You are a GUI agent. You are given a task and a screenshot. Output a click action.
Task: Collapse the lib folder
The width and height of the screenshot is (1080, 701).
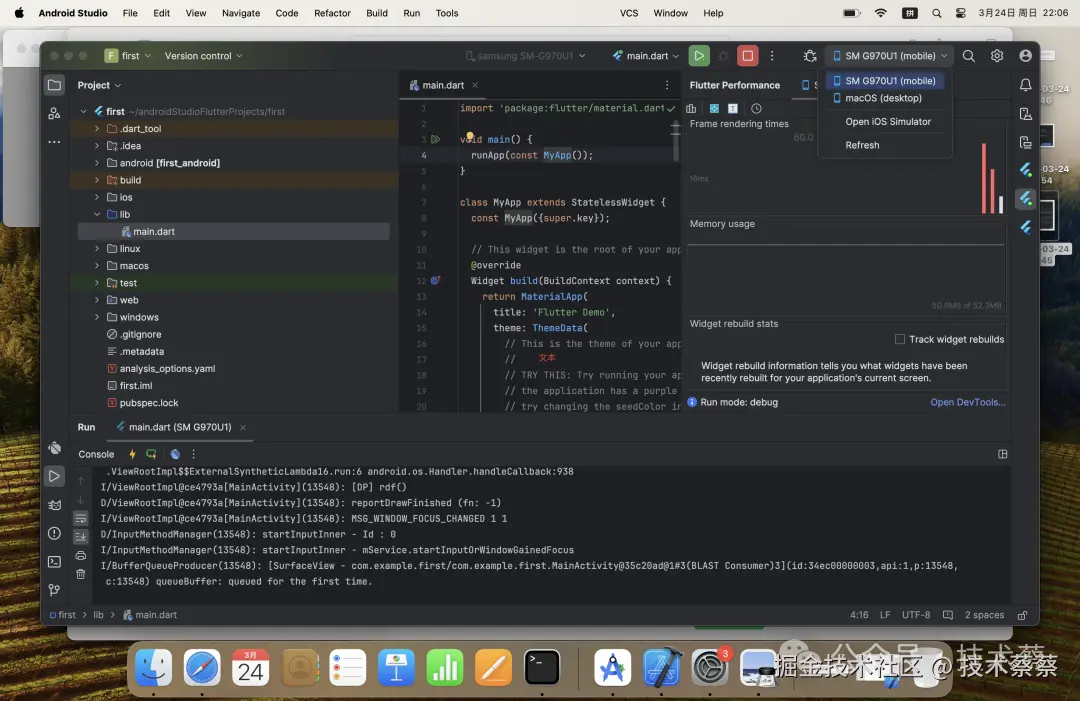click(96, 214)
